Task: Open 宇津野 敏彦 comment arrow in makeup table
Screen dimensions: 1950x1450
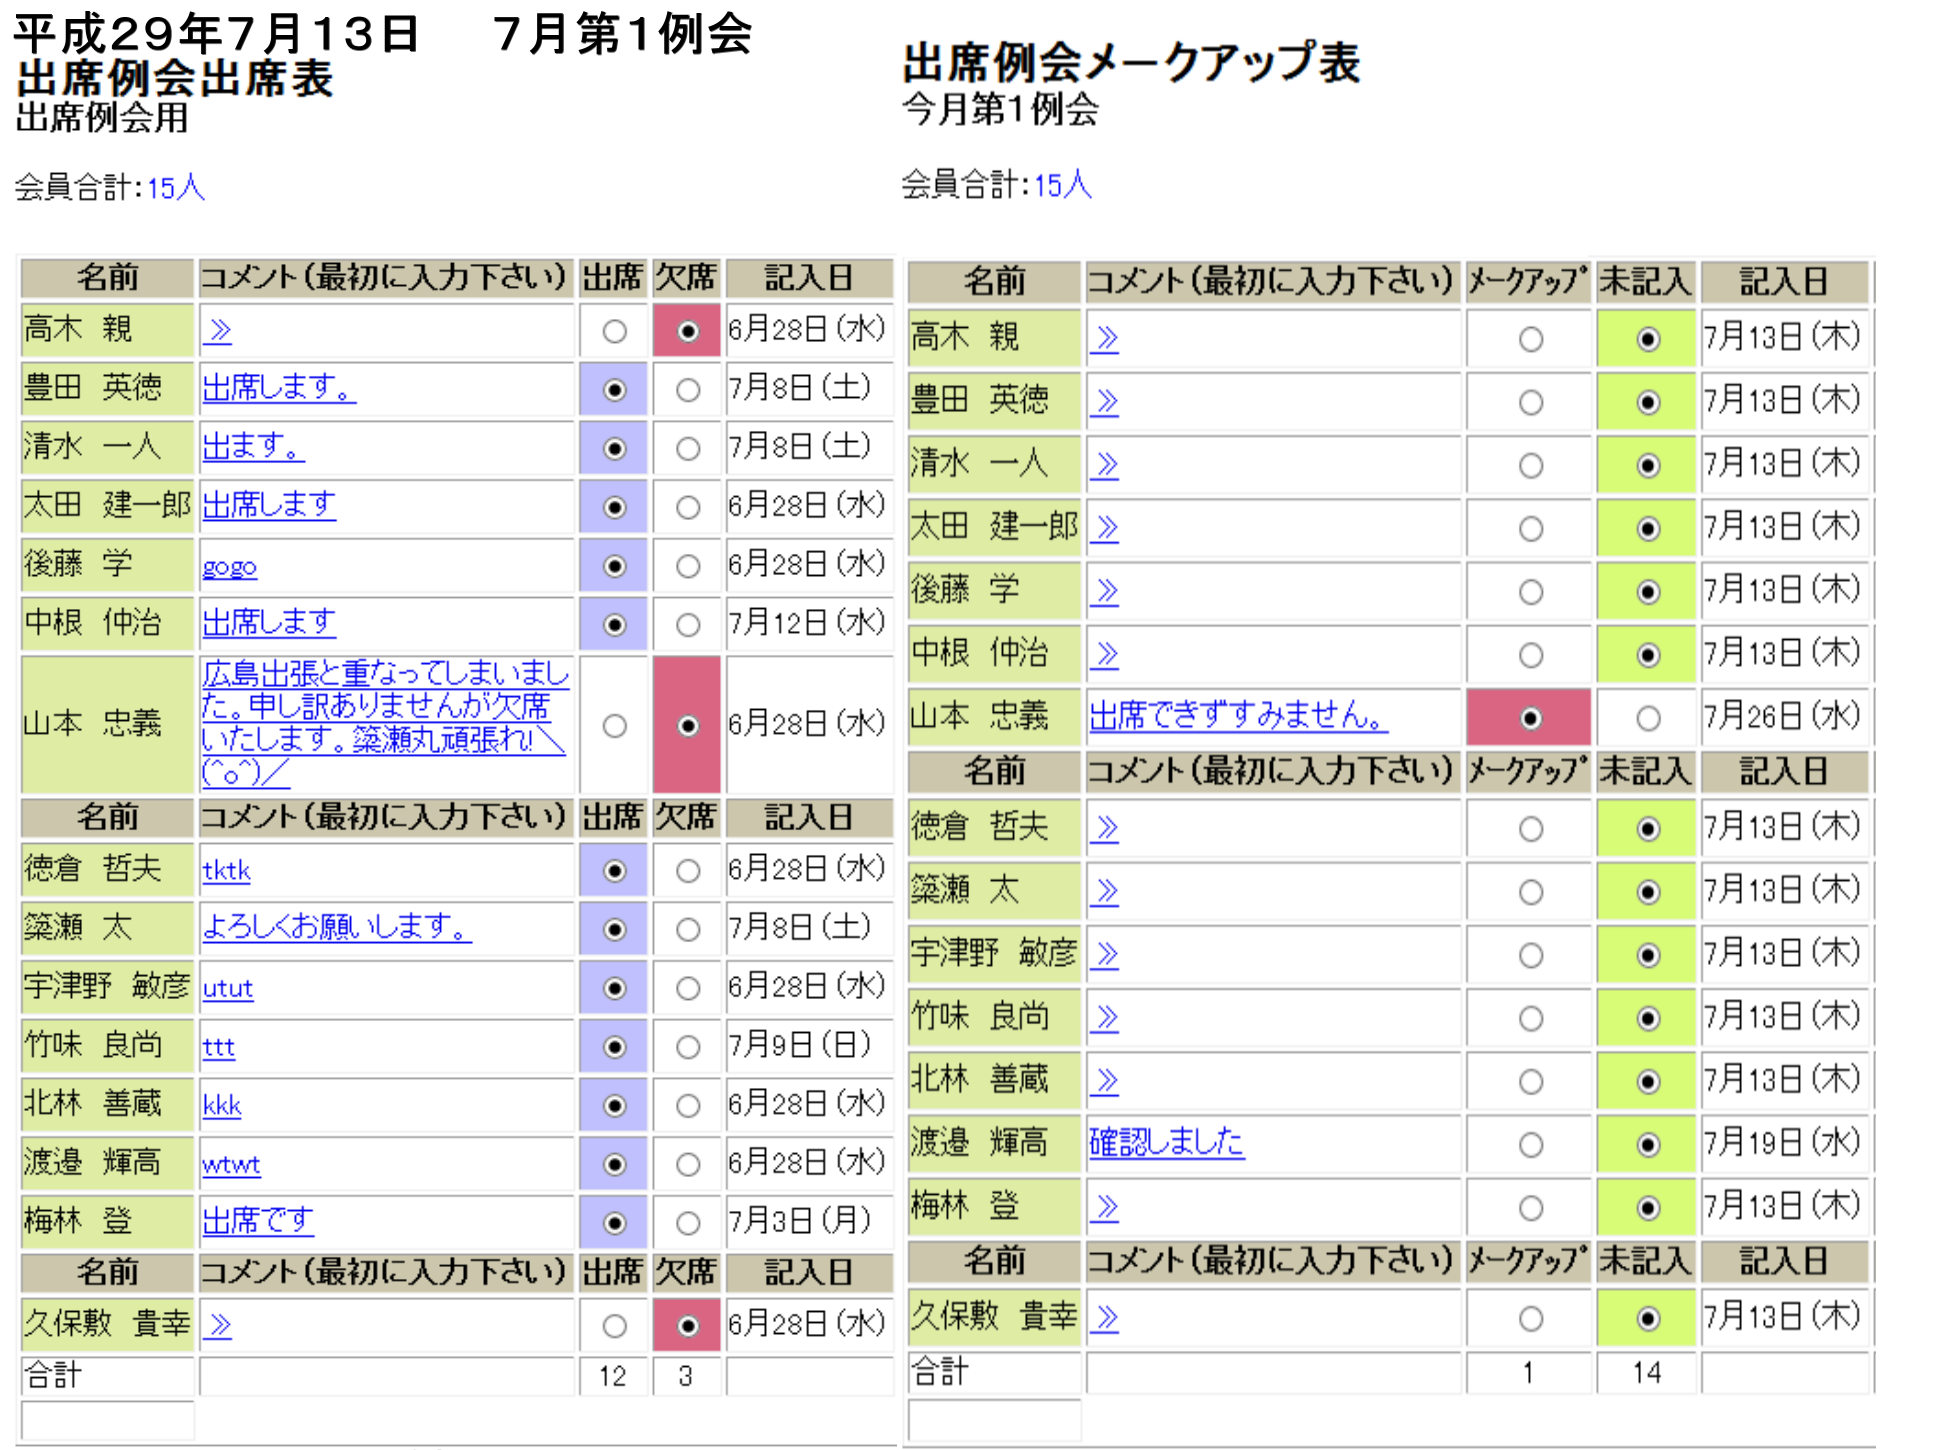Action: coord(1104,955)
